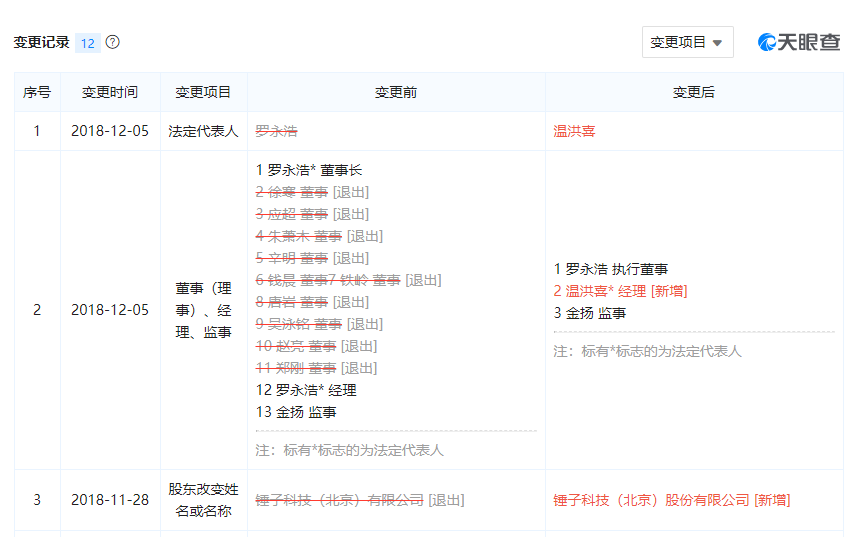The image size is (846, 537).
Task: Click 1 罗永浩 执行董事 in 变更后 column
Action: (611, 269)
